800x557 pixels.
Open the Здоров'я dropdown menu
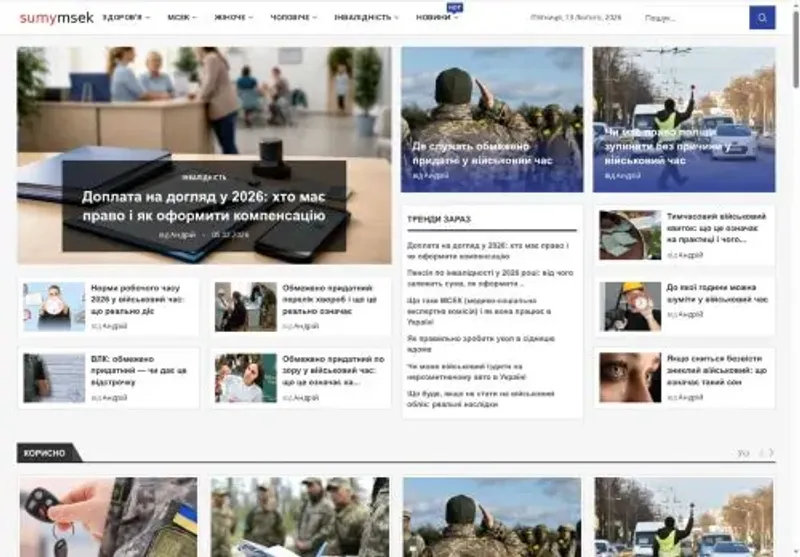(126, 17)
